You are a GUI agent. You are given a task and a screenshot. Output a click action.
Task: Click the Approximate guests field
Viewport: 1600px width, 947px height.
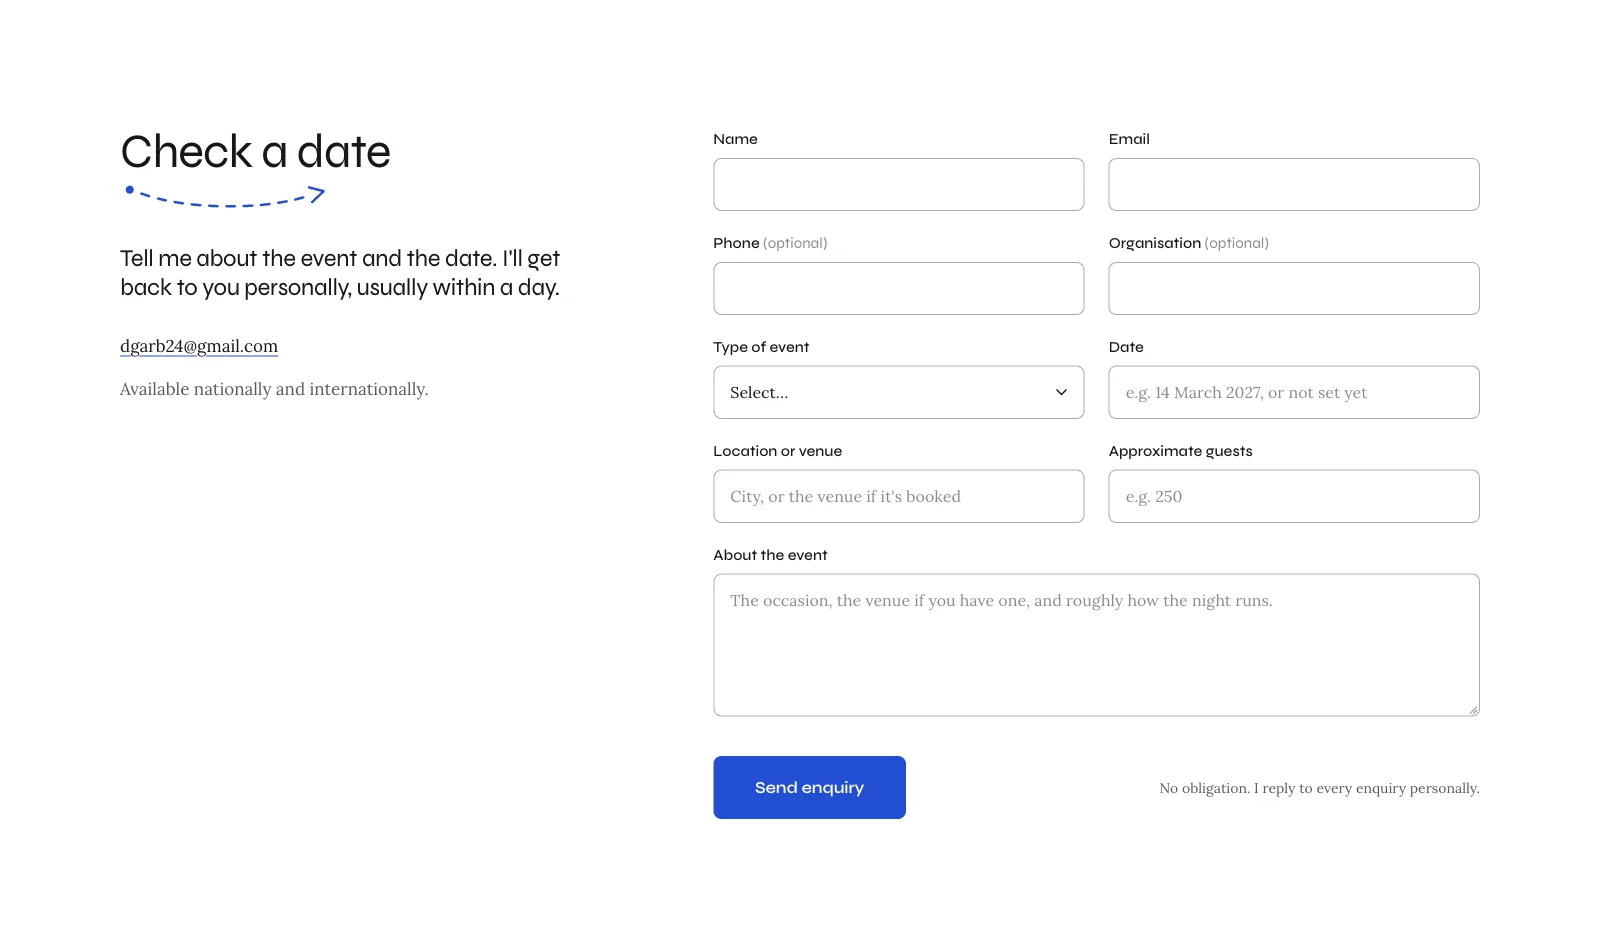[x=1294, y=496]
